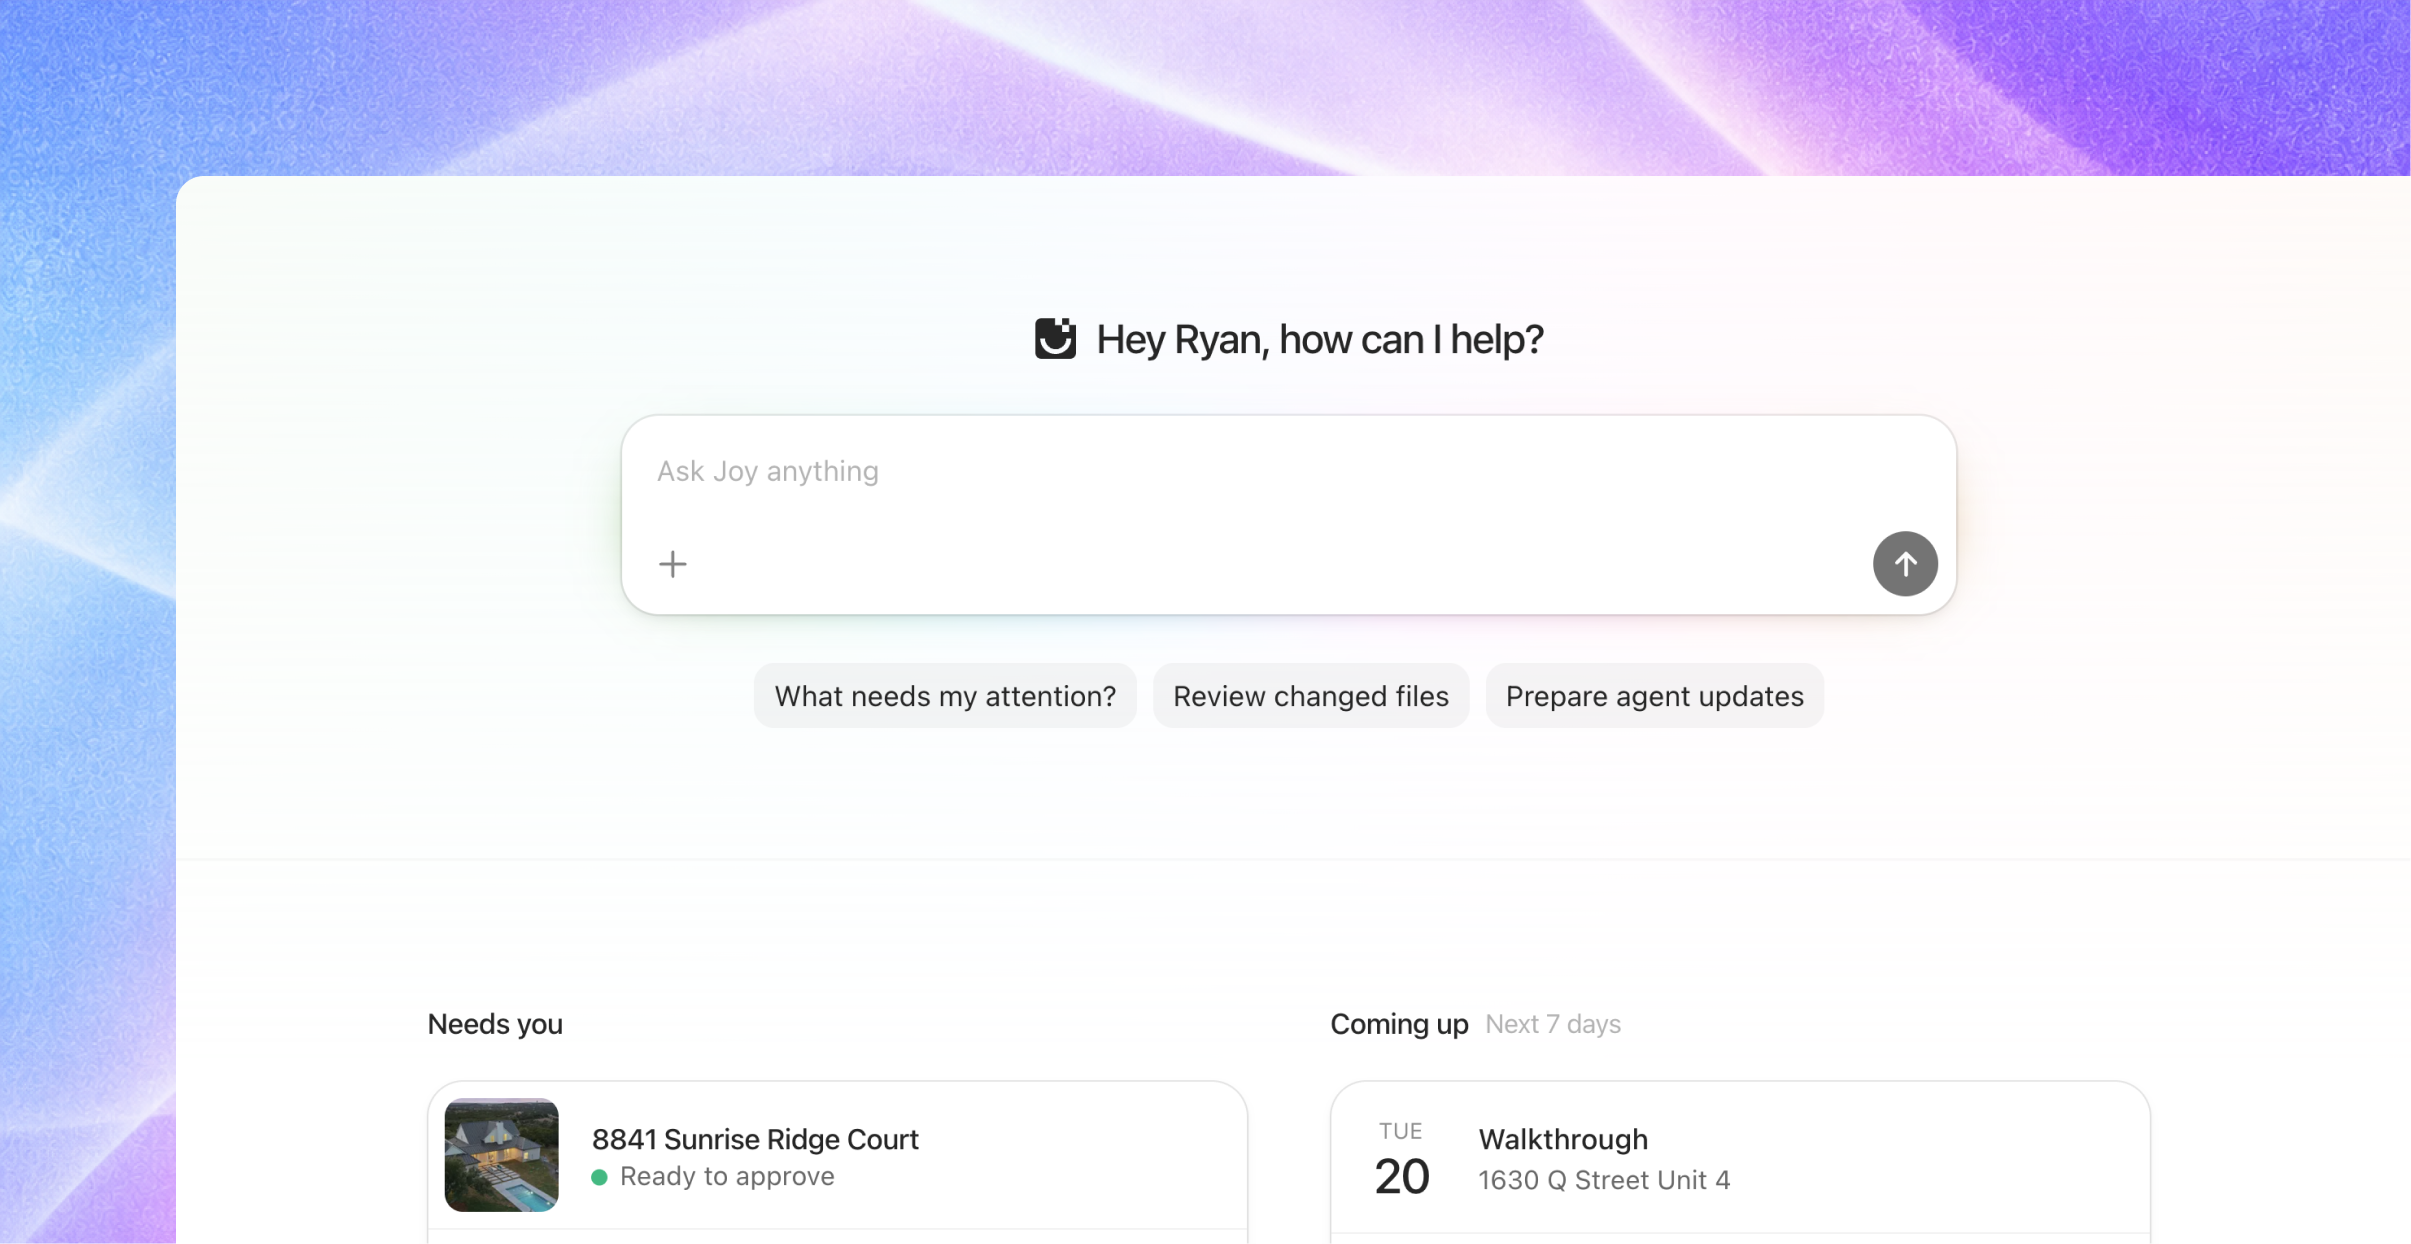The image size is (2411, 1244).
Task: Open the plus attachment menu
Action: tap(673, 564)
